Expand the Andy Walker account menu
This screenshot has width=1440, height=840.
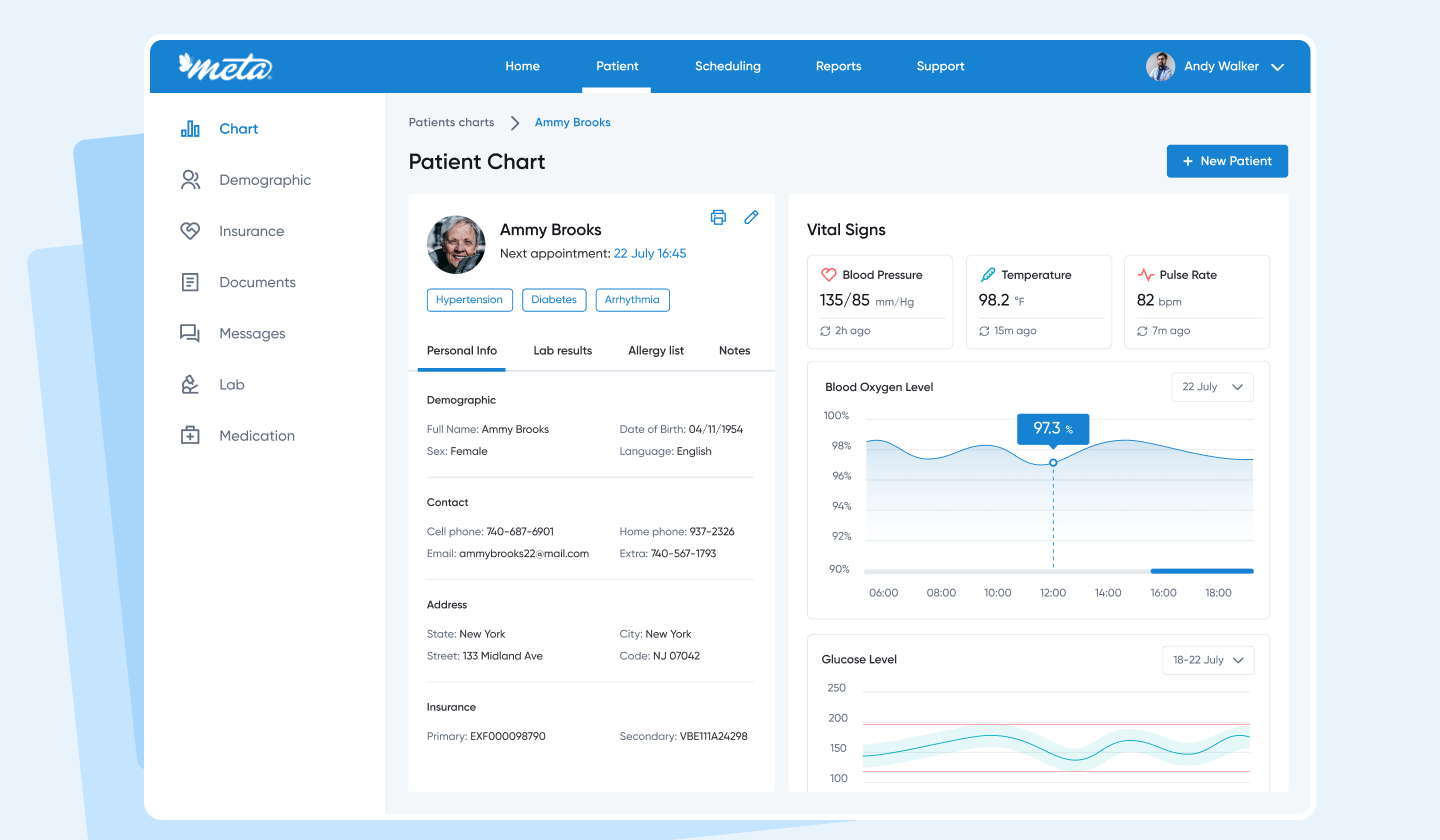coord(1277,67)
